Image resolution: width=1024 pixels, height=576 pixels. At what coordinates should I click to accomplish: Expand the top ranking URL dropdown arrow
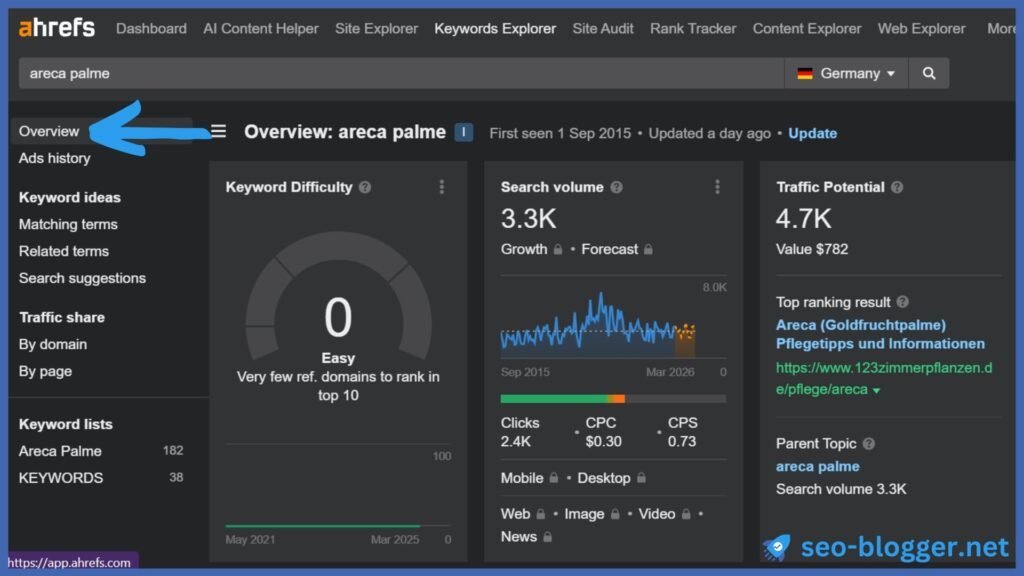point(876,391)
